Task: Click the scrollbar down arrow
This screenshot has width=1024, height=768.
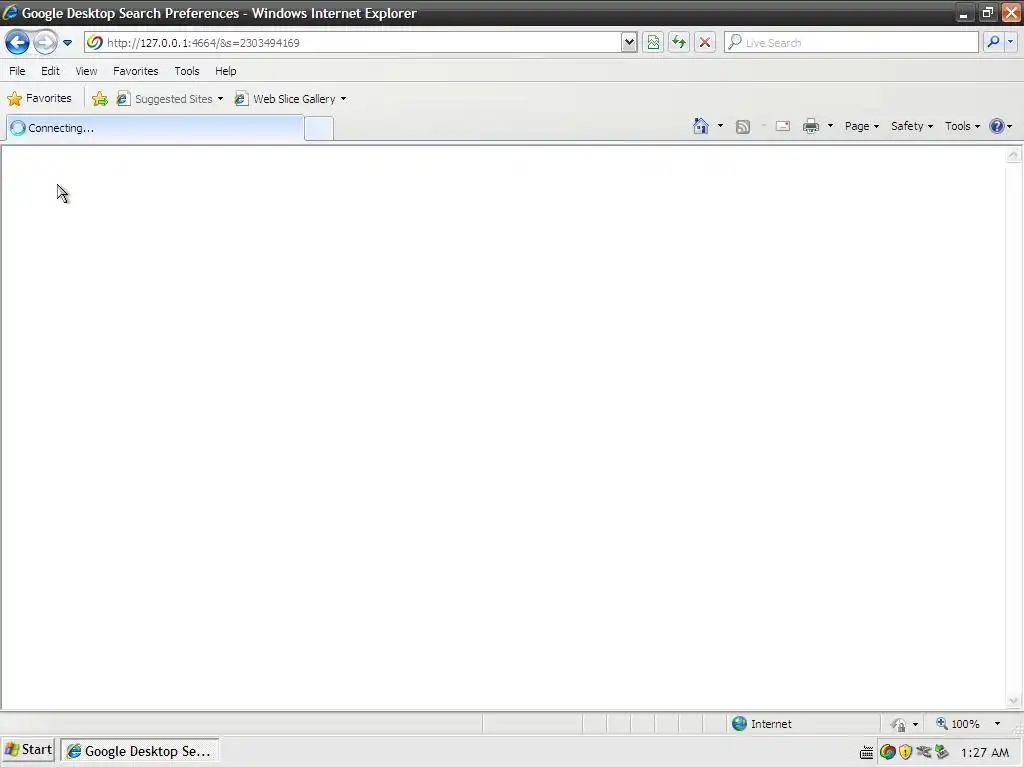Action: 1013,701
